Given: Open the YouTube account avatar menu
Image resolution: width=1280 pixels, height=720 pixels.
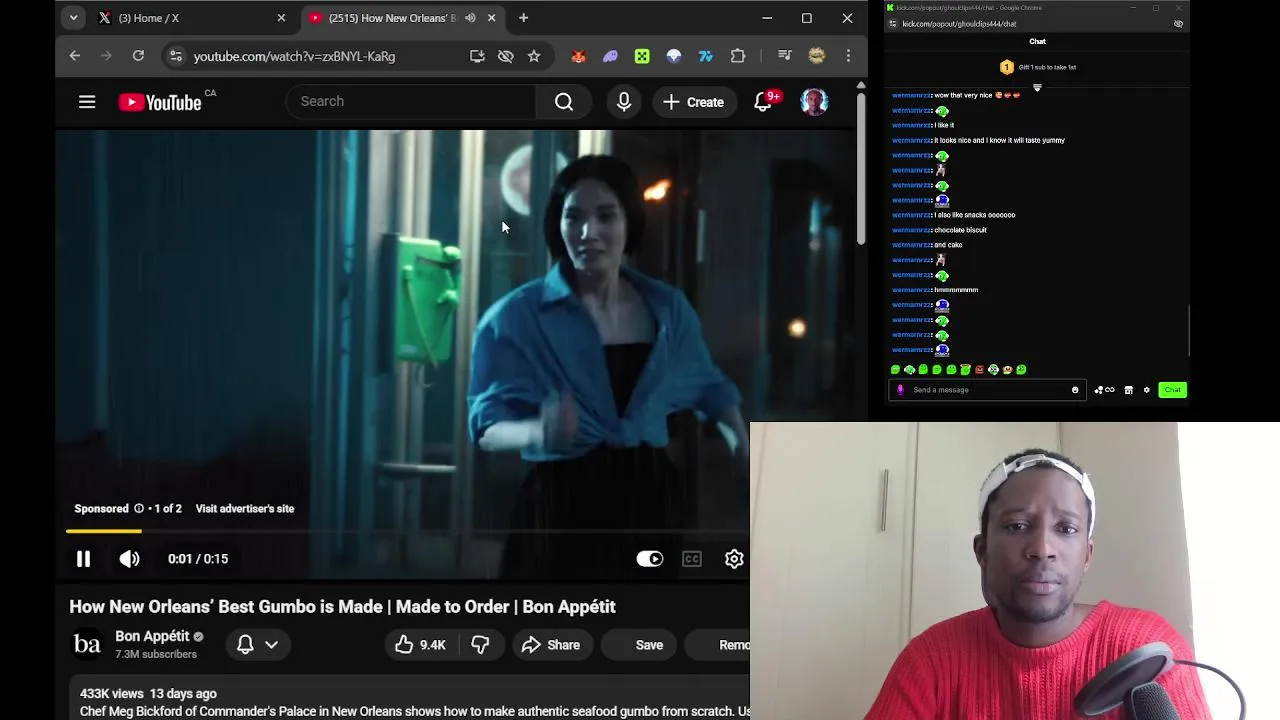Looking at the screenshot, I should pos(814,102).
